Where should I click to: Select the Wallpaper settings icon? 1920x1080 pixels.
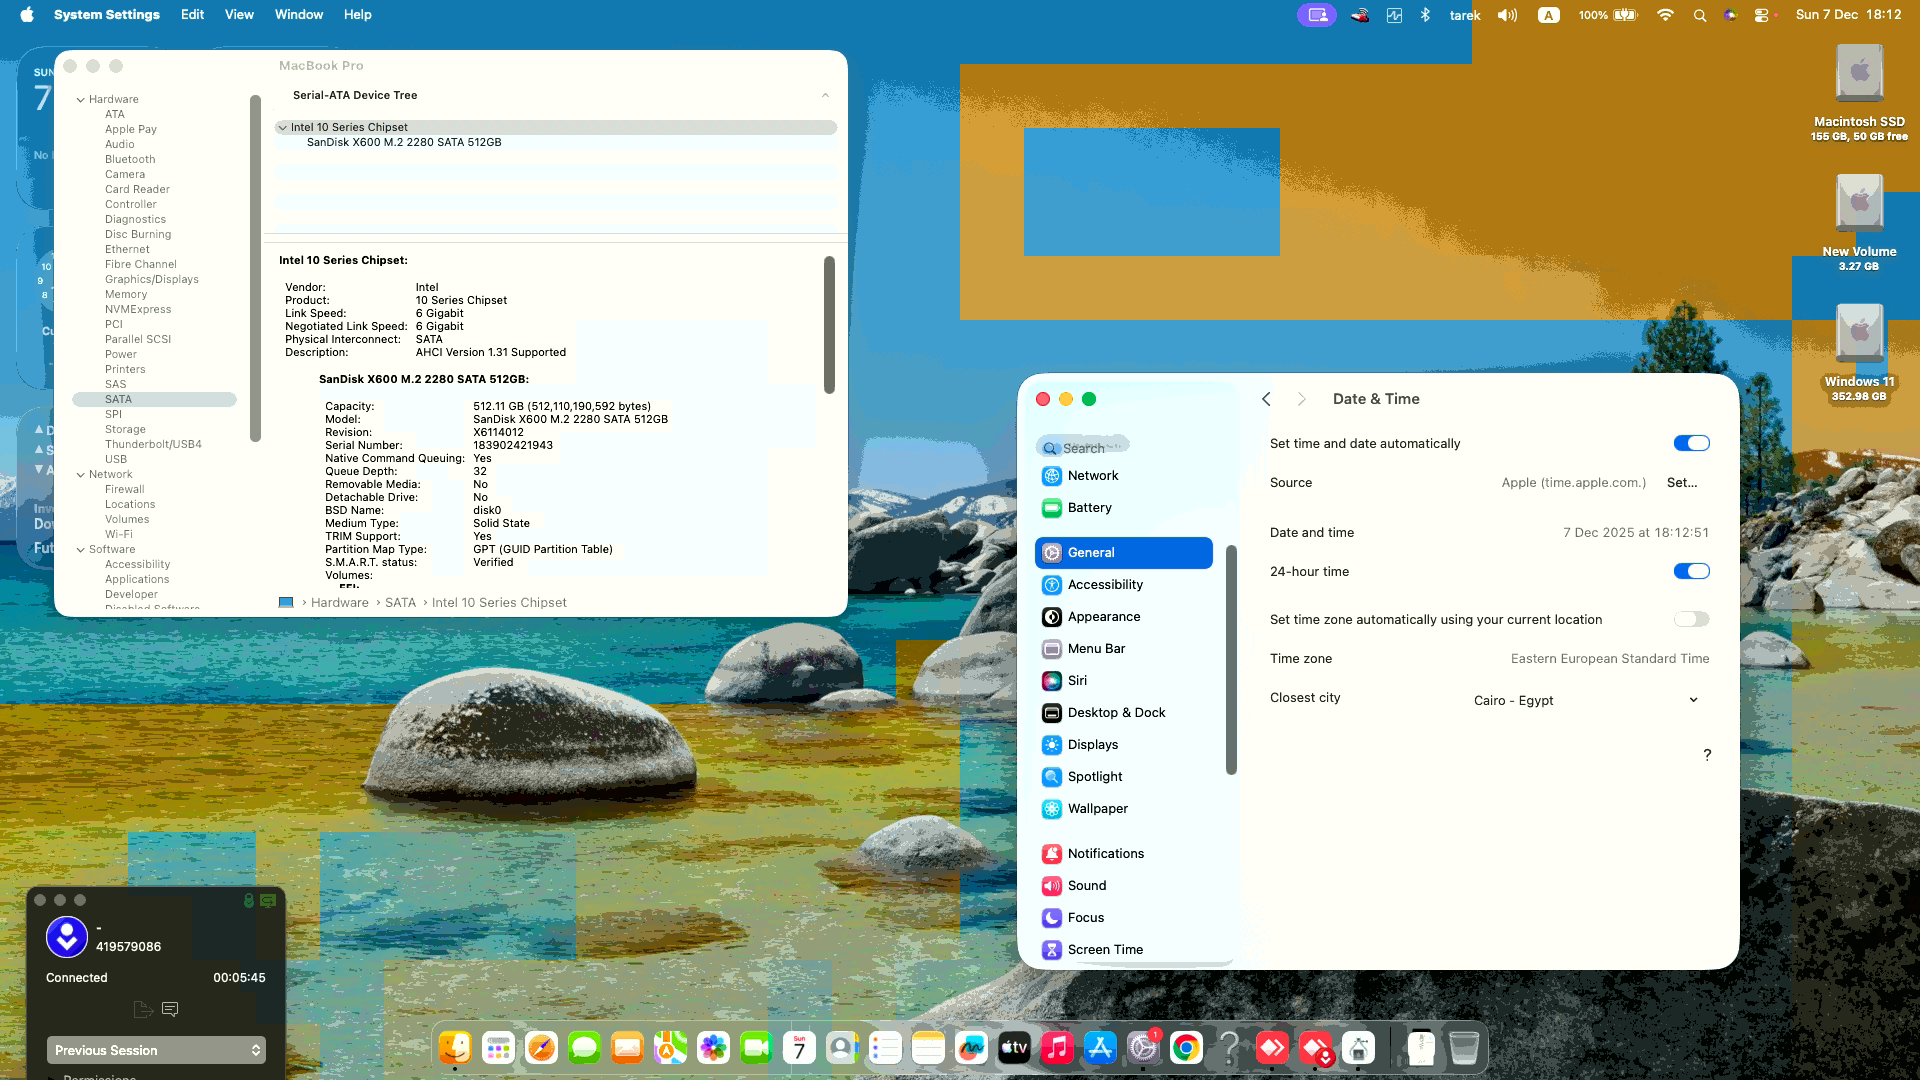point(1097,808)
